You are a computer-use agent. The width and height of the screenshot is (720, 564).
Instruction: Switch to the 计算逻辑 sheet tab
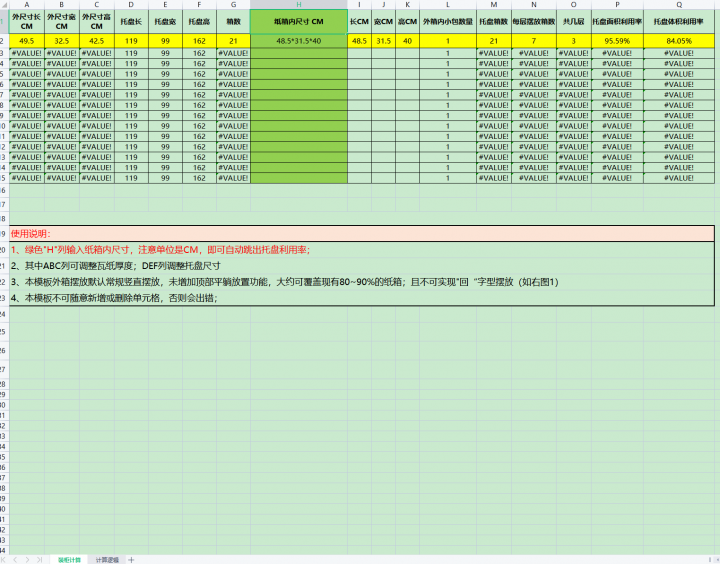tap(106, 559)
